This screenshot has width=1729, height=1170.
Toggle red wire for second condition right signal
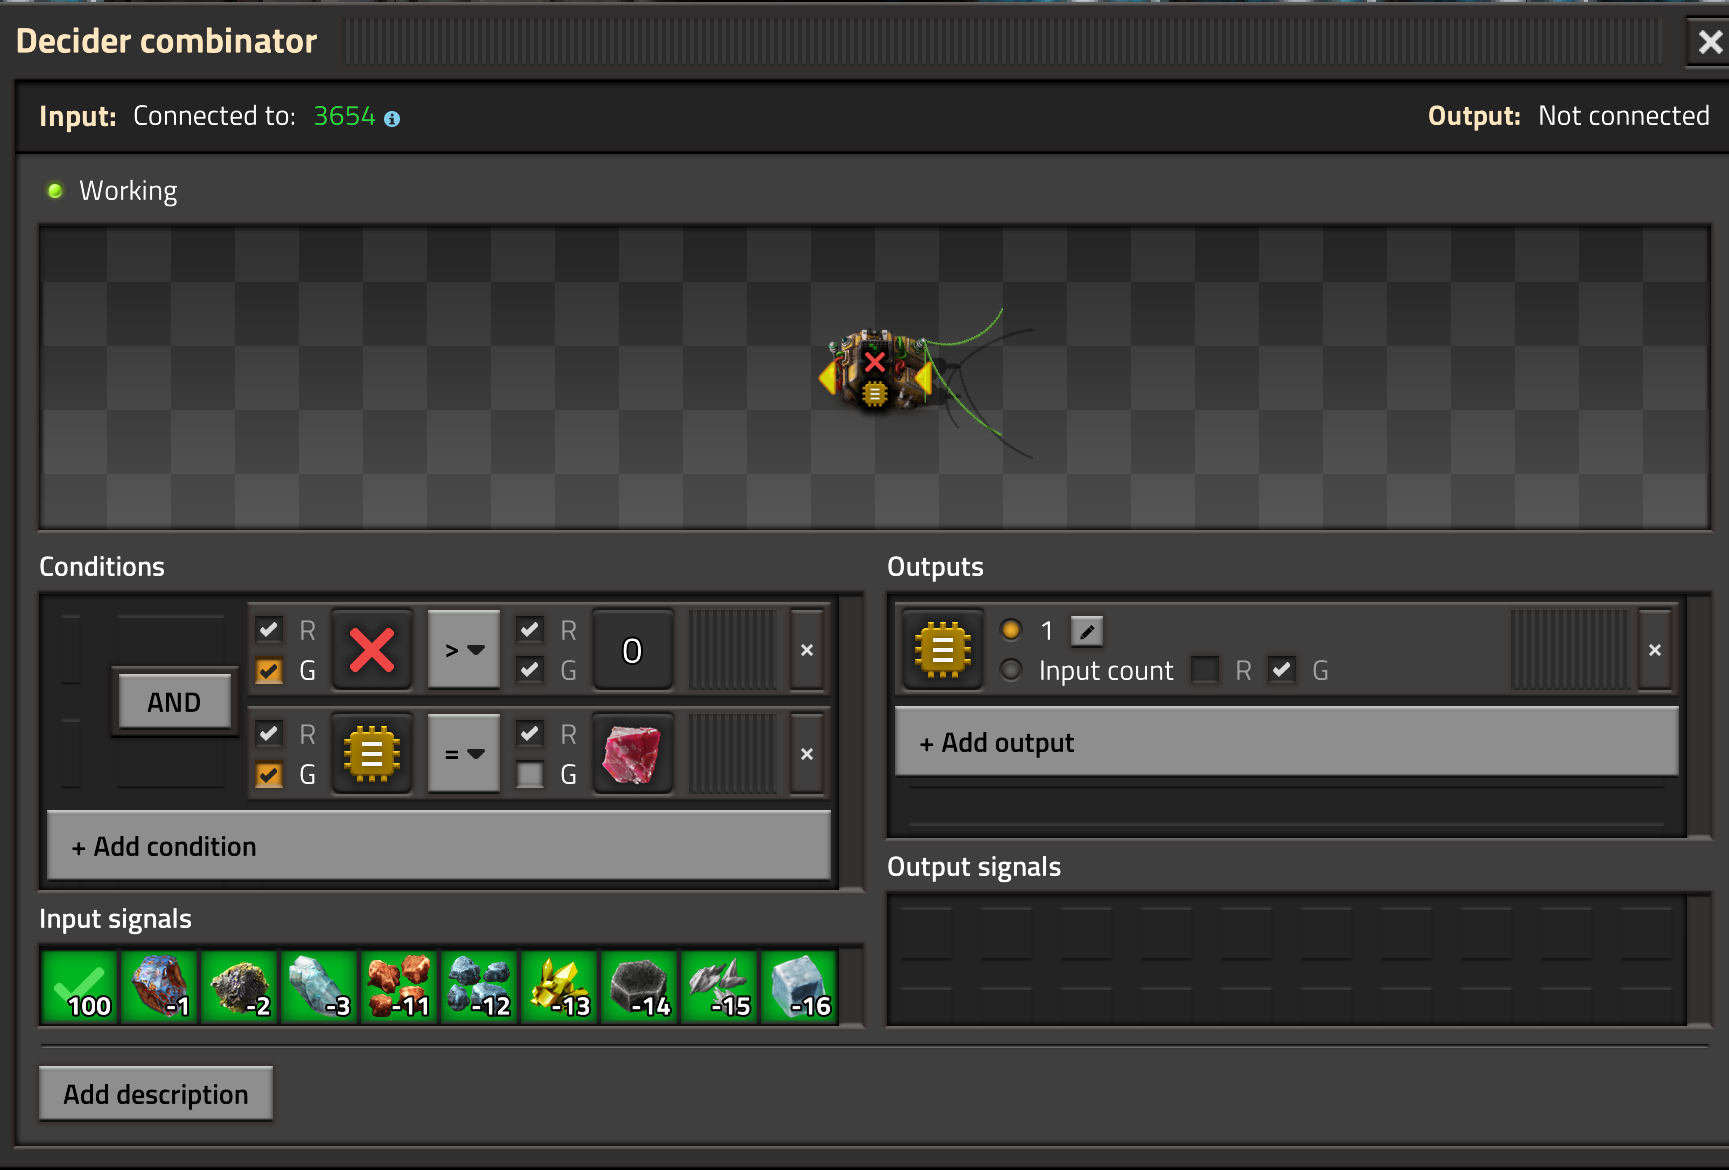[x=530, y=734]
